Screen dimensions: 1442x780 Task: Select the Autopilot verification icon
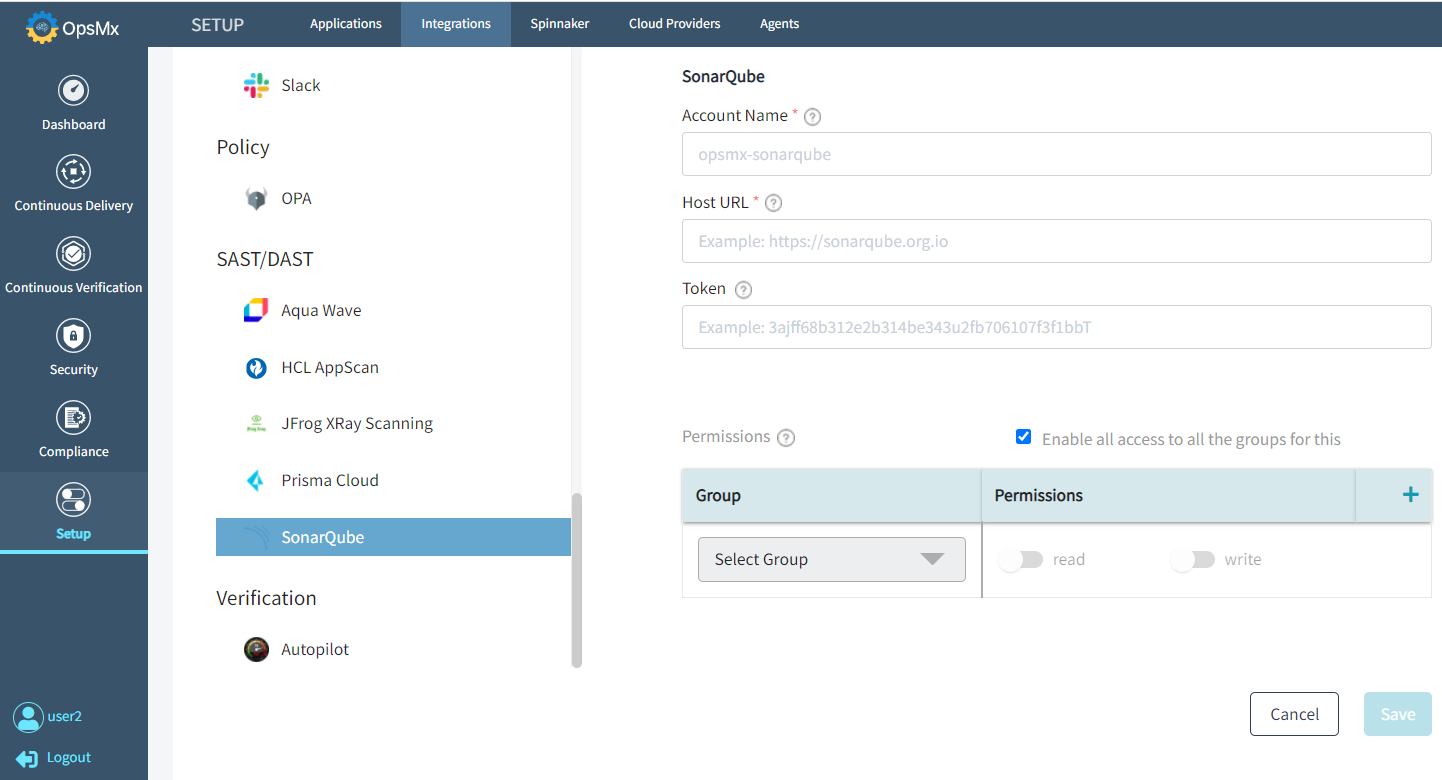pyautogui.click(x=256, y=649)
